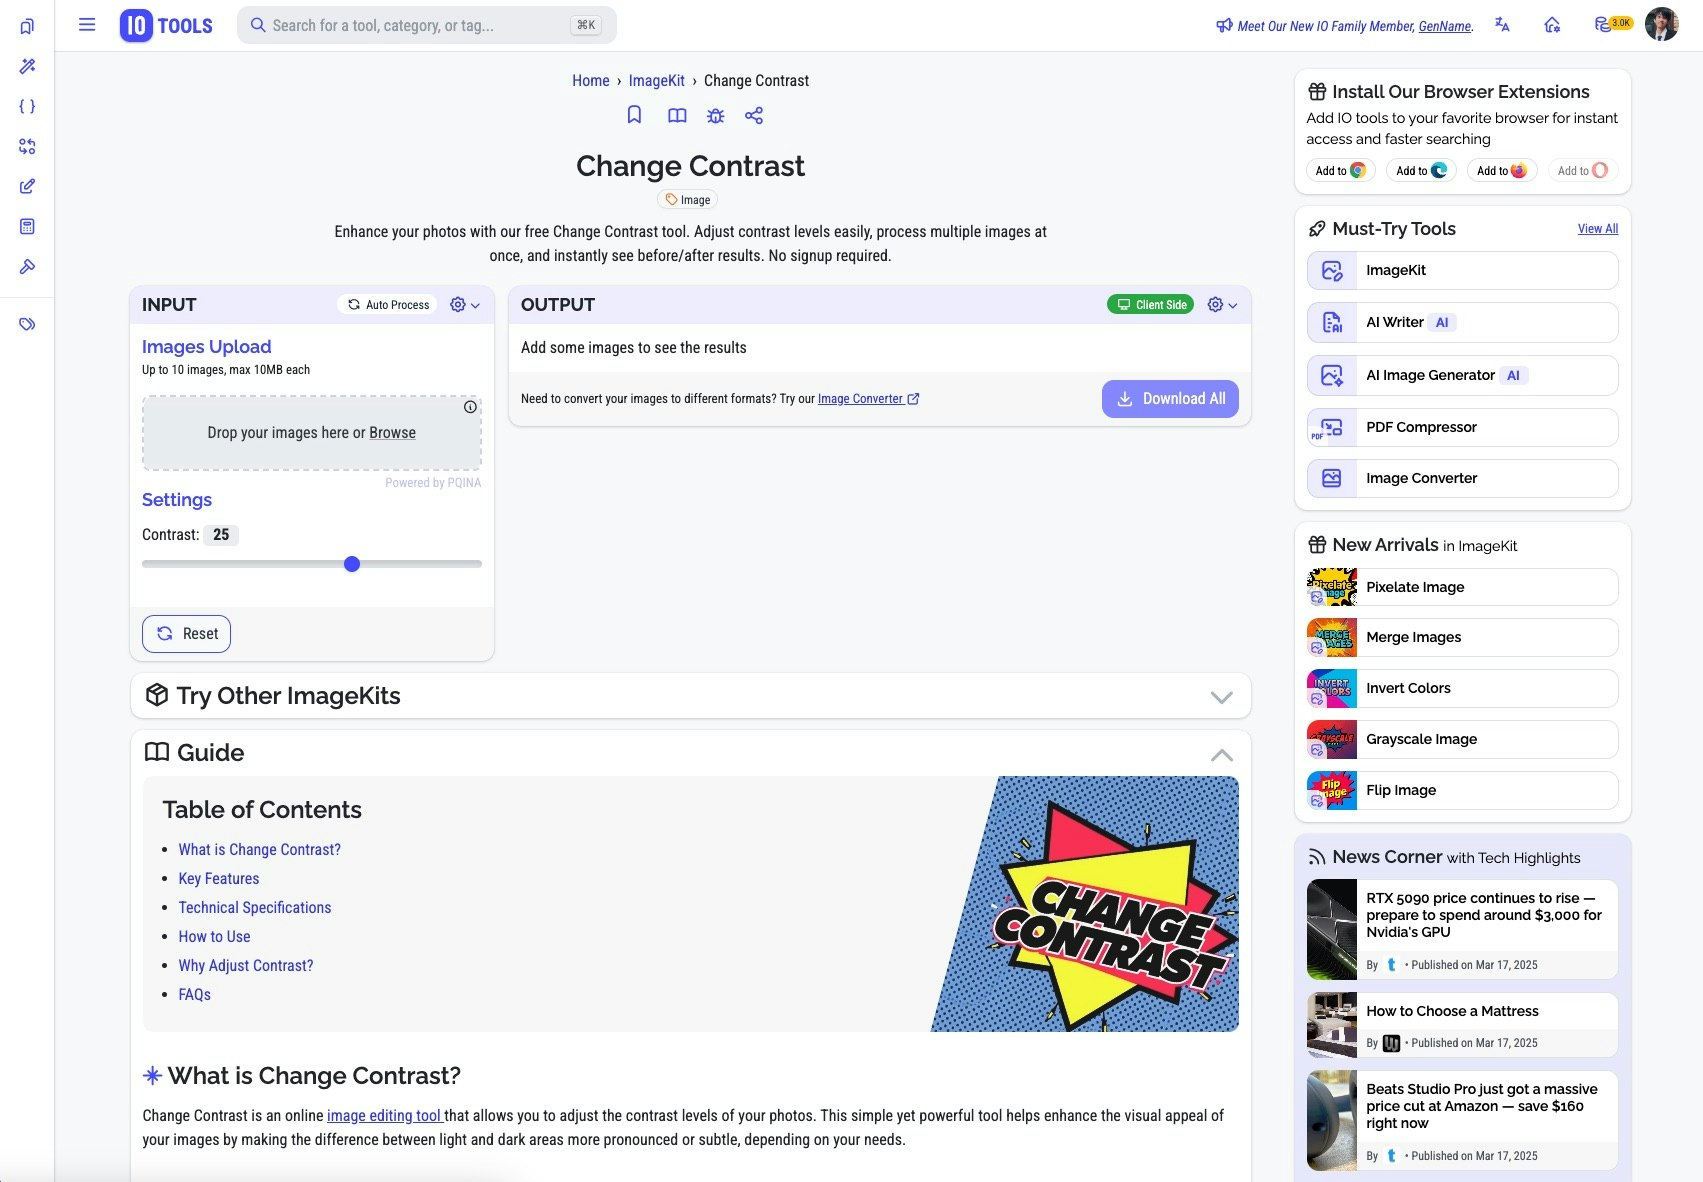The image size is (1703, 1182).
Task: Open the calculator sidebar category
Action: [x=27, y=226]
